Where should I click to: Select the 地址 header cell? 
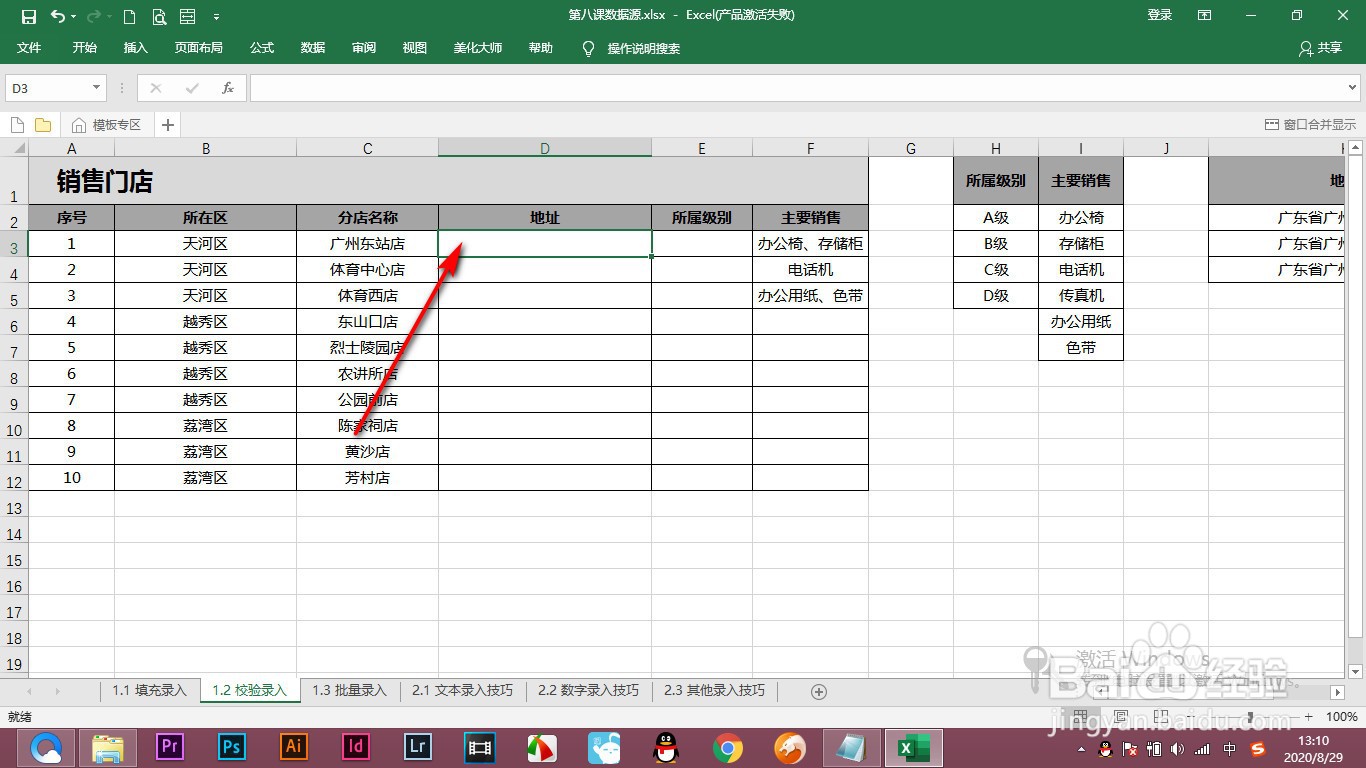545,217
